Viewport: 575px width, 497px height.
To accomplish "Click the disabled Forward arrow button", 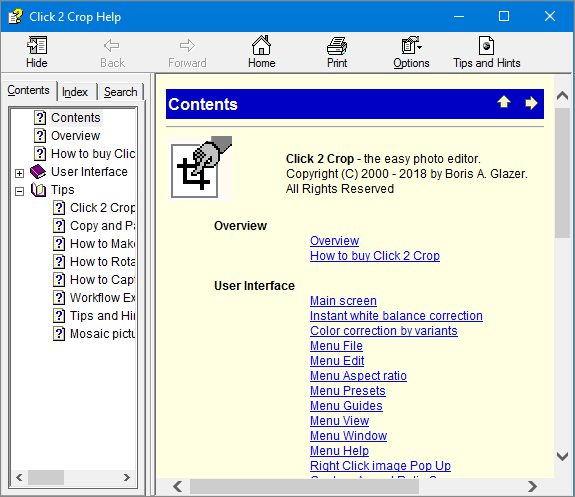I will (187, 52).
